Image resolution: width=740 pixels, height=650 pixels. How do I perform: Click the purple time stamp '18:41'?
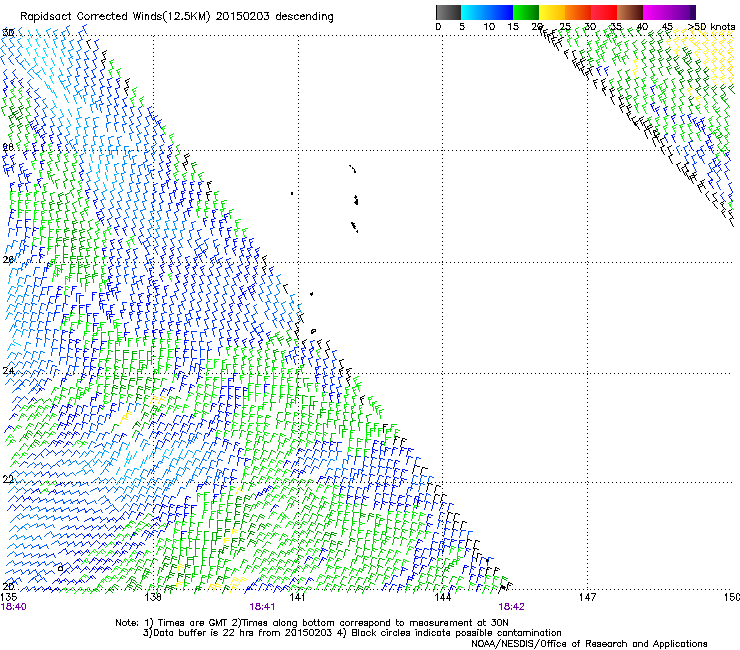(262, 607)
